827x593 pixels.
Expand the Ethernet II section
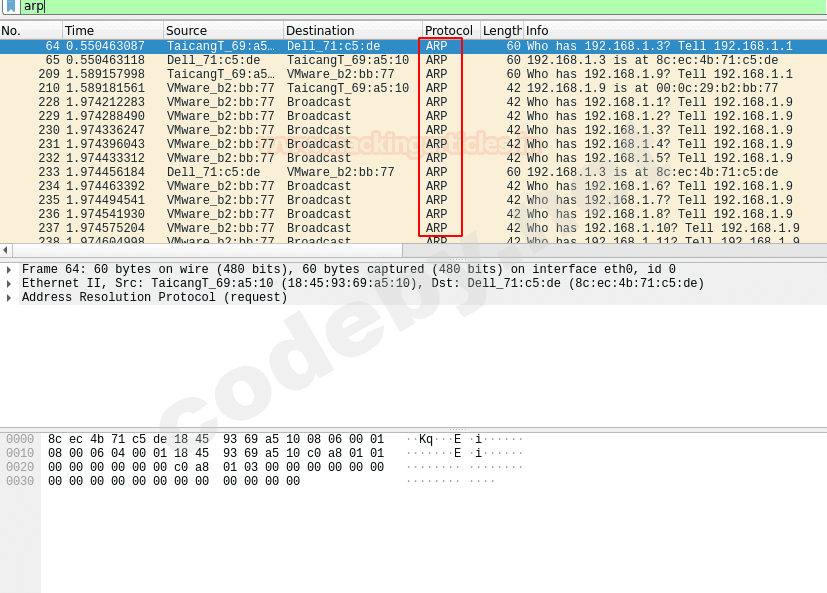[9, 284]
